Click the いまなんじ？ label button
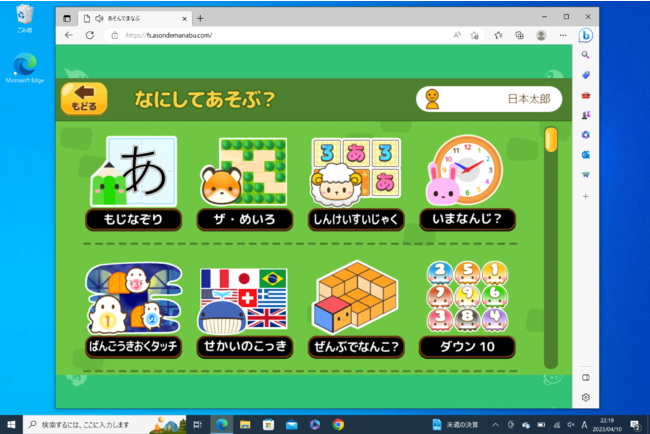This screenshot has height=434, width=650. click(468, 219)
